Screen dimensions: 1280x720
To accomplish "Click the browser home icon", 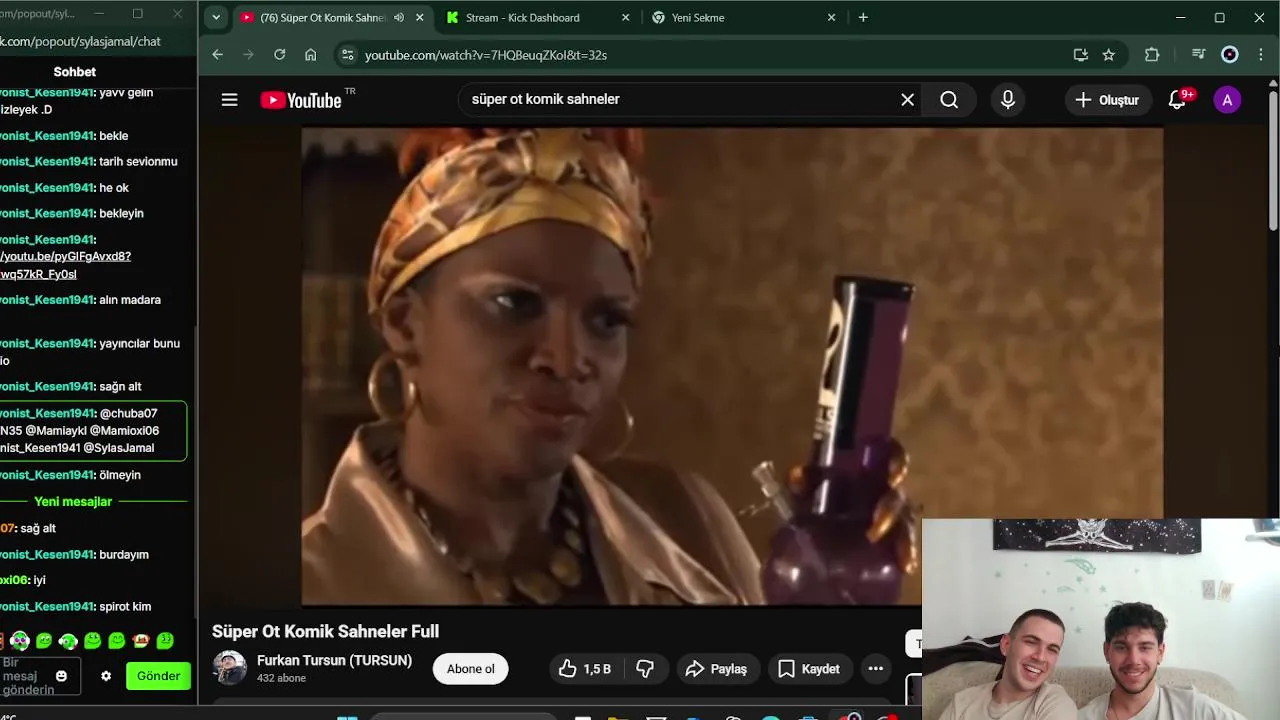I will 311,55.
